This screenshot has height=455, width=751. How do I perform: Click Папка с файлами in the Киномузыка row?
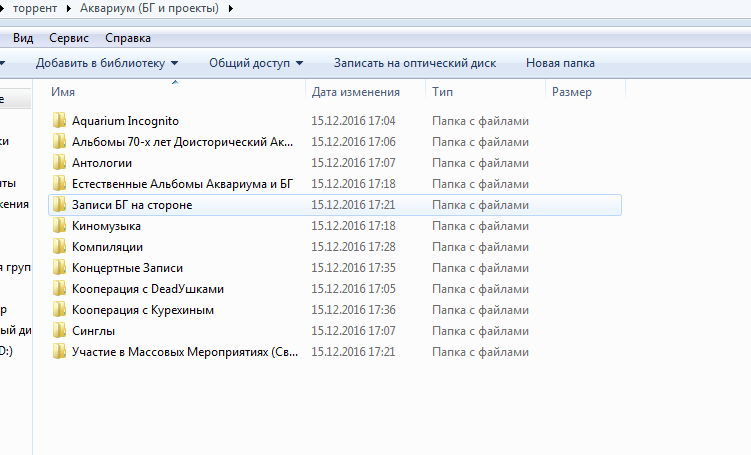pos(480,226)
